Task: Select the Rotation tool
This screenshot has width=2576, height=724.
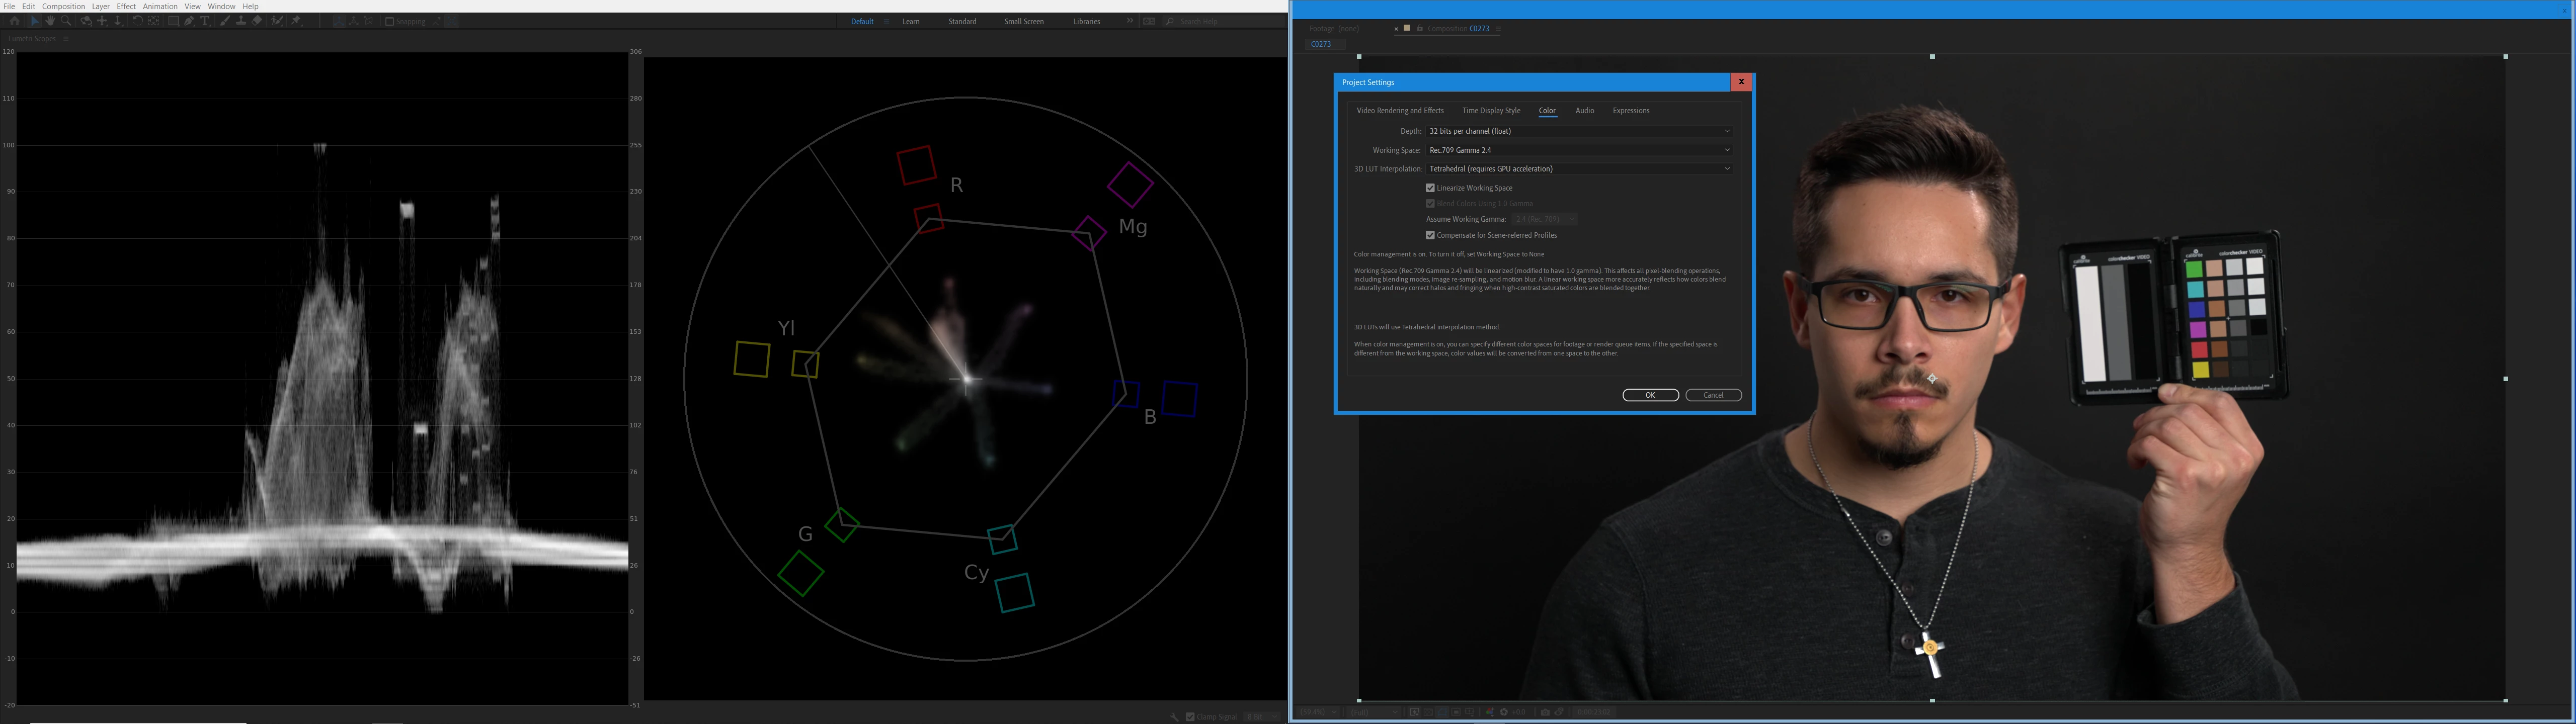Action: 138,21
